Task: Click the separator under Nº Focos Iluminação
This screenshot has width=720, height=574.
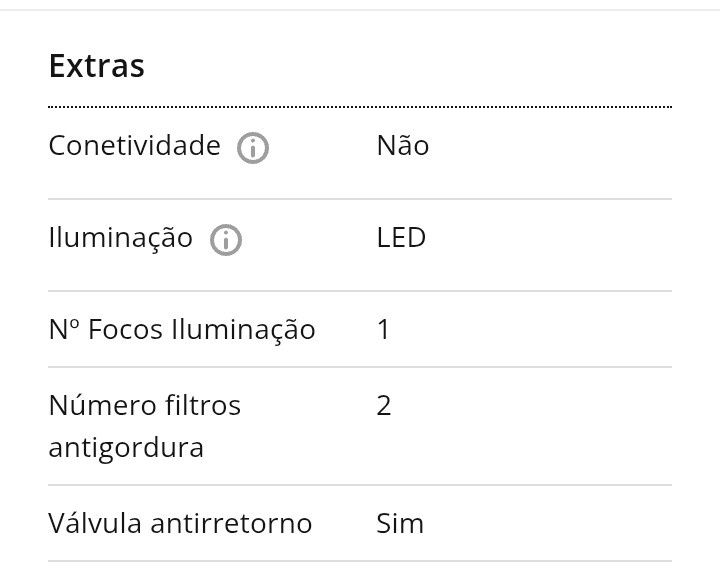Action: click(360, 367)
